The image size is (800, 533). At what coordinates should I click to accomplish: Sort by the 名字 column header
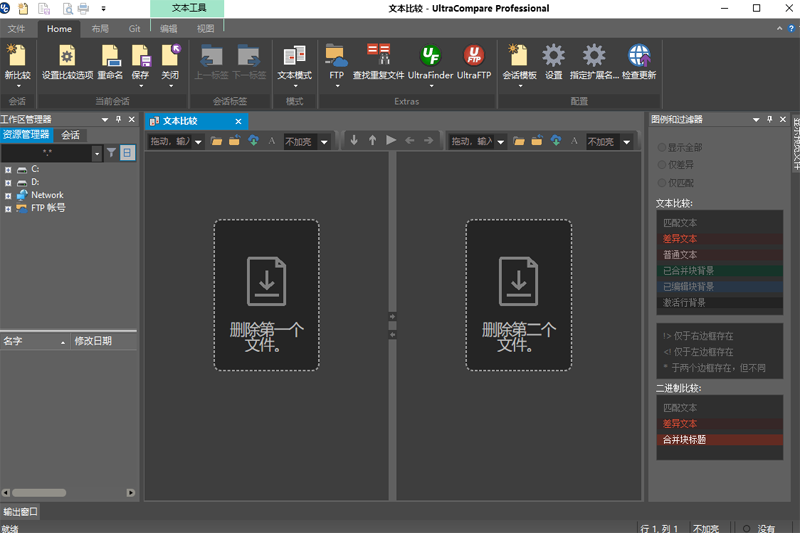pos(35,341)
